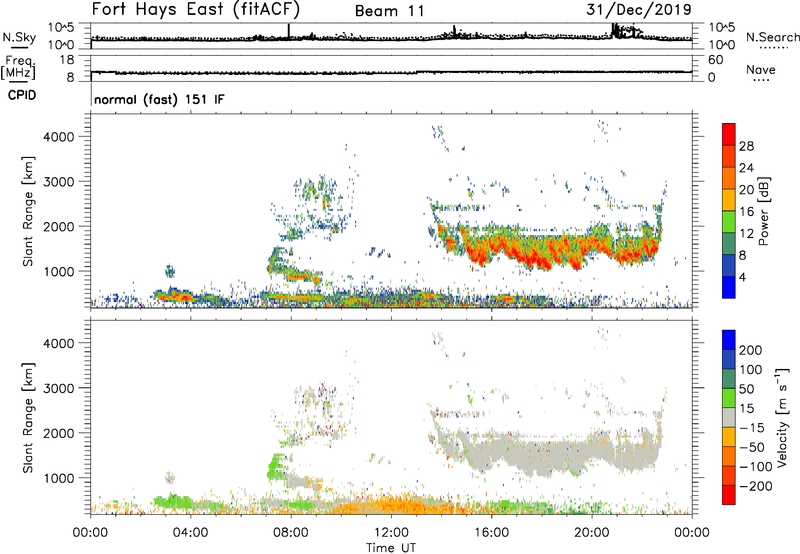Click the '16:00' time axis tick label
This screenshot has width=800, height=554.
pyautogui.click(x=491, y=533)
